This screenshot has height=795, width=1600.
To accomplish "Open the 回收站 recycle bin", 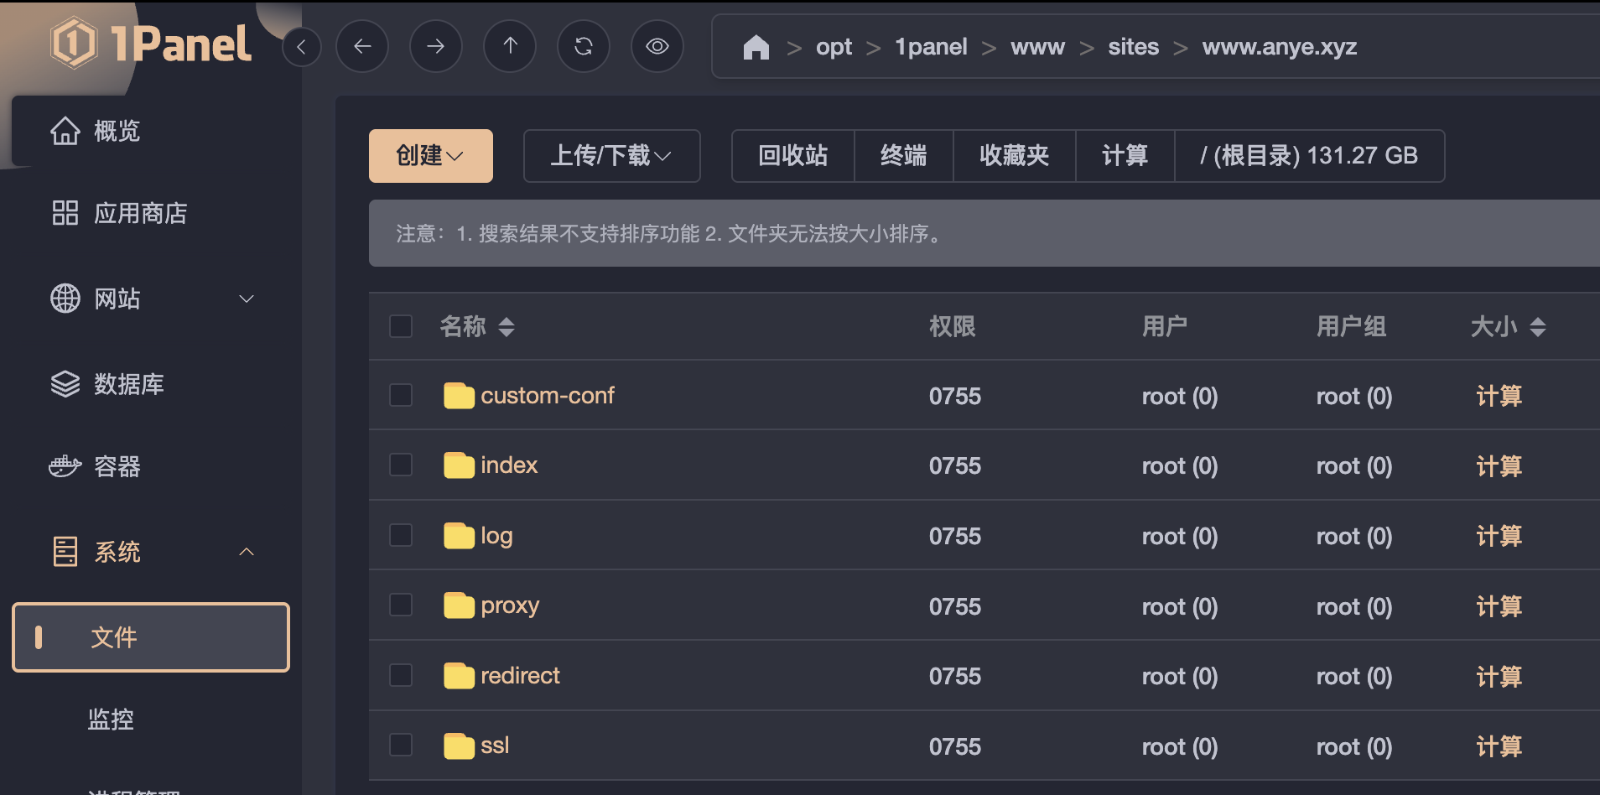I will tap(793, 155).
